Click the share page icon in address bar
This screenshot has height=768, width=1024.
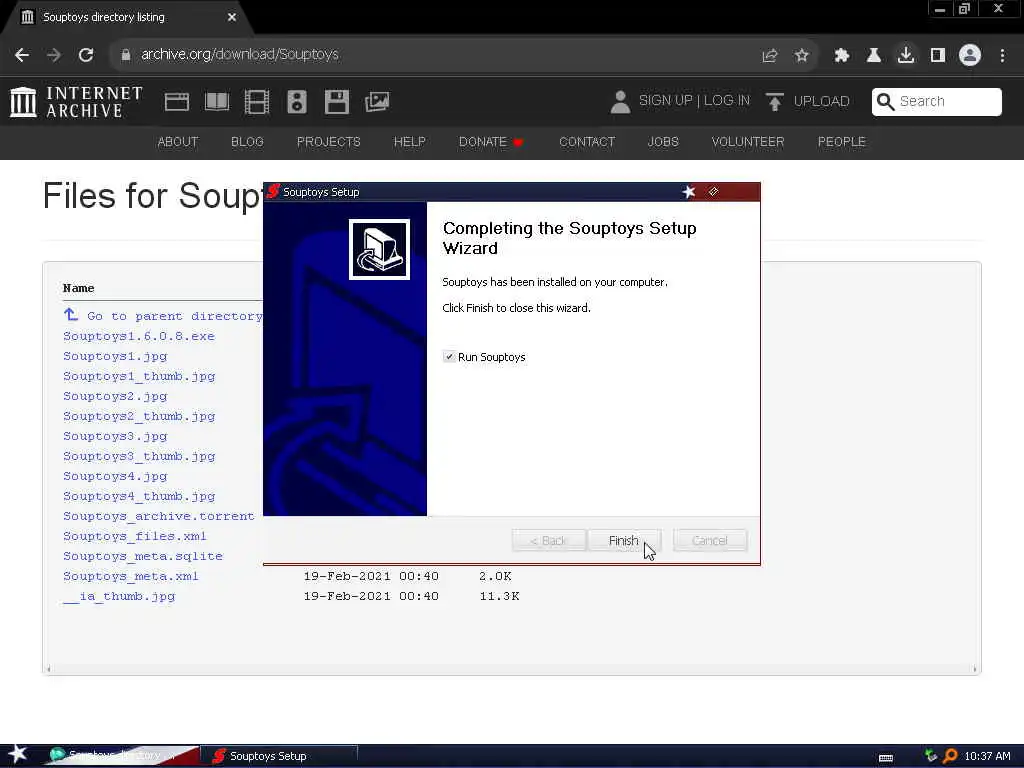click(x=769, y=56)
